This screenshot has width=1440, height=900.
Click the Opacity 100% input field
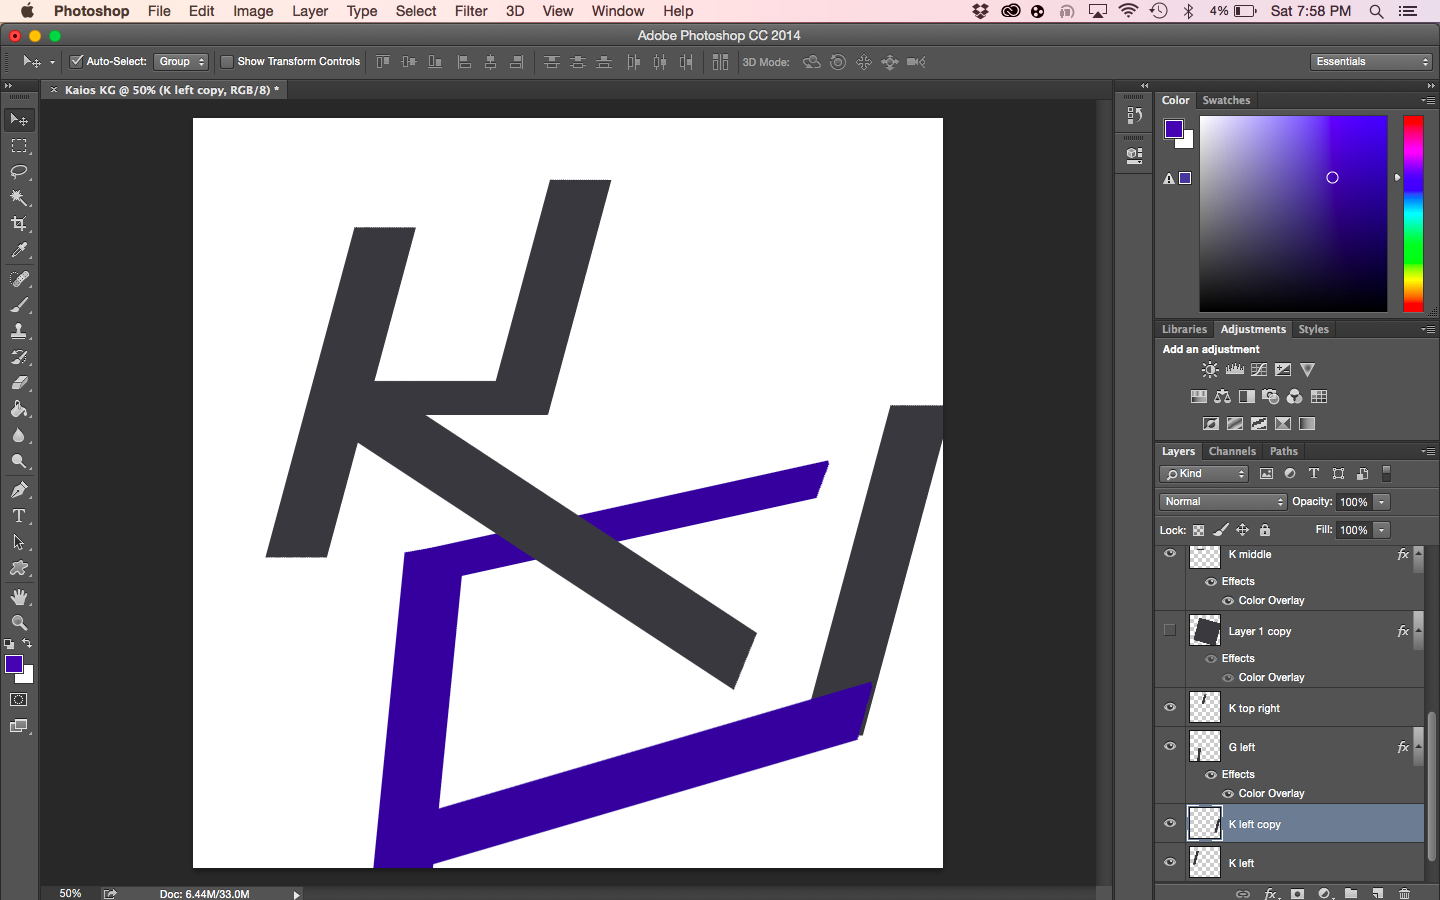pyautogui.click(x=1354, y=502)
